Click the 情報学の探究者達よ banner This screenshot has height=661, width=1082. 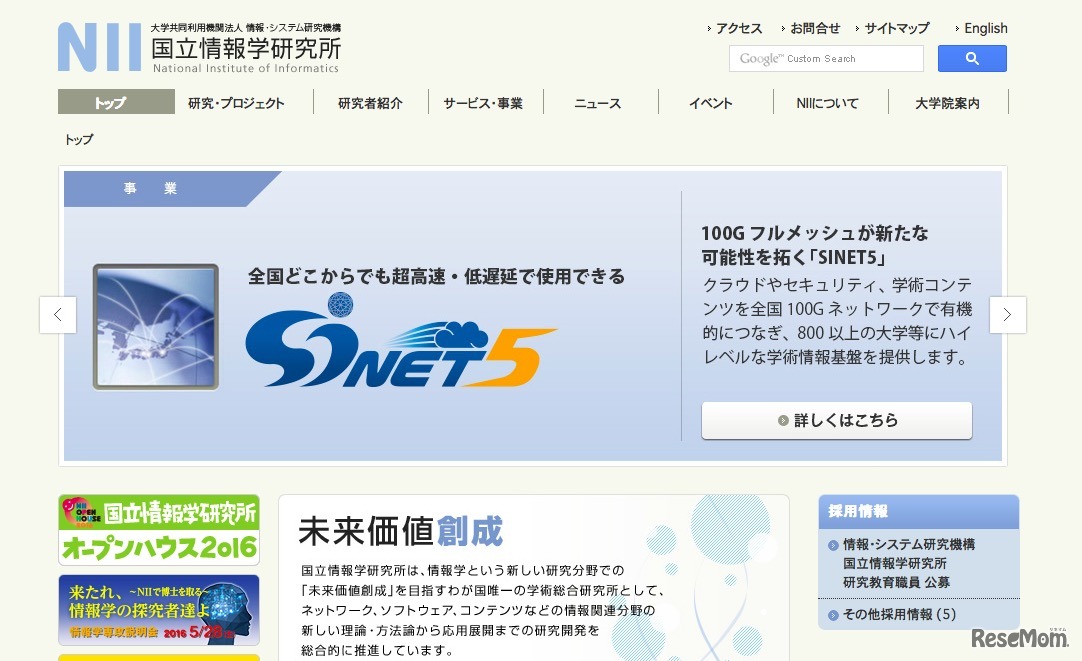(x=158, y=610)
